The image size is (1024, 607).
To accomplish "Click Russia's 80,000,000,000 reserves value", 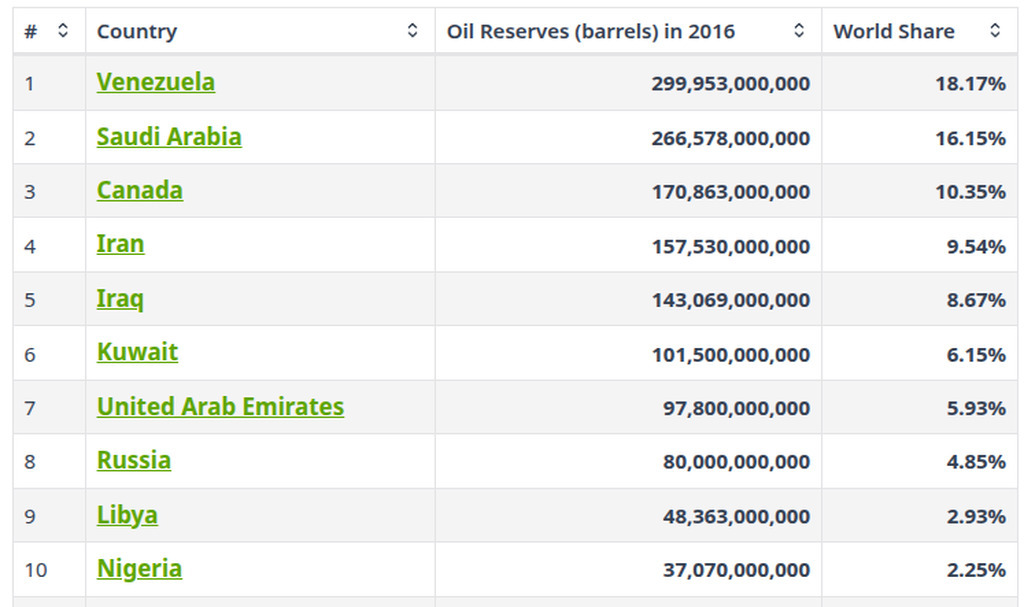I will tap(736, 462).
